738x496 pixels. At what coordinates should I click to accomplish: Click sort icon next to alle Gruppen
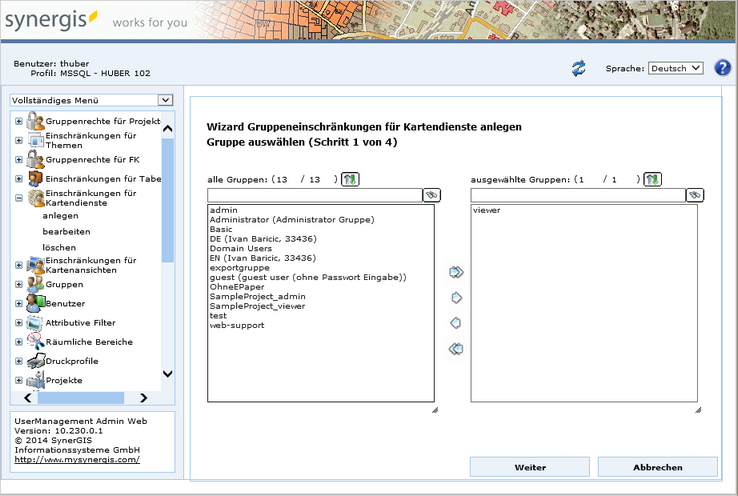(x=349, y=179)
